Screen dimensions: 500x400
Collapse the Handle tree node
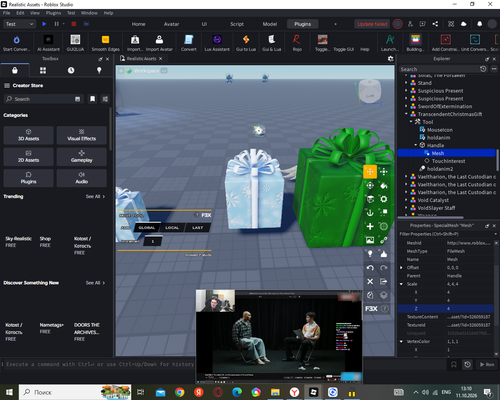pos(416,145)
